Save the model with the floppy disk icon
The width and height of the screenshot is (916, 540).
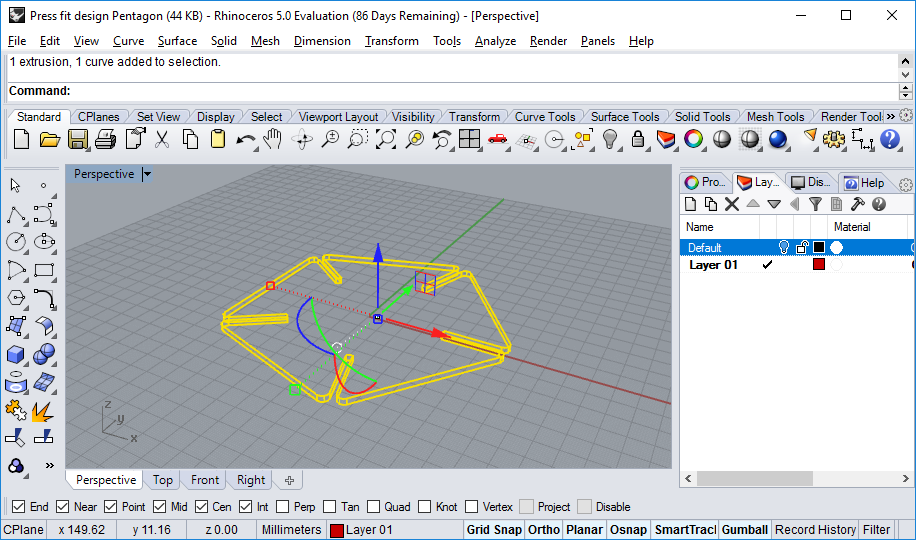tap(78, 140)
